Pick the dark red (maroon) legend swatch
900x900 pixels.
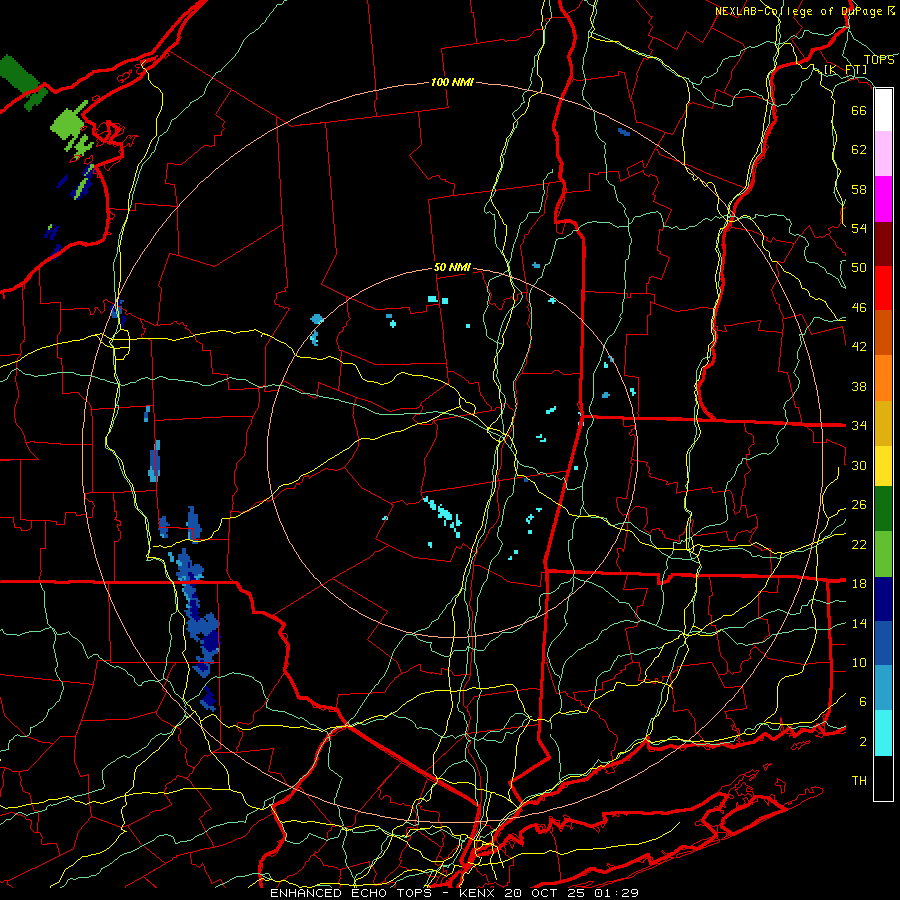[883, 244]
